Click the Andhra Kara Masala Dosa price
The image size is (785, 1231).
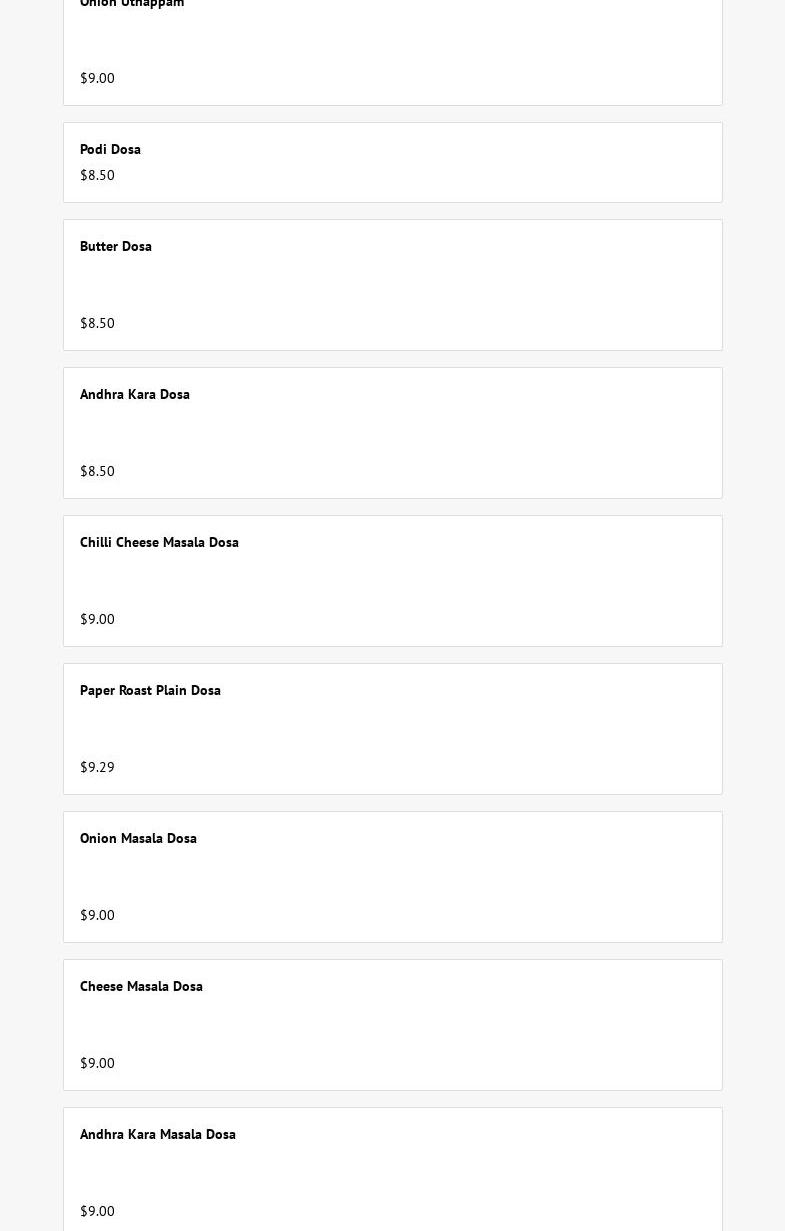(97, 1211)
